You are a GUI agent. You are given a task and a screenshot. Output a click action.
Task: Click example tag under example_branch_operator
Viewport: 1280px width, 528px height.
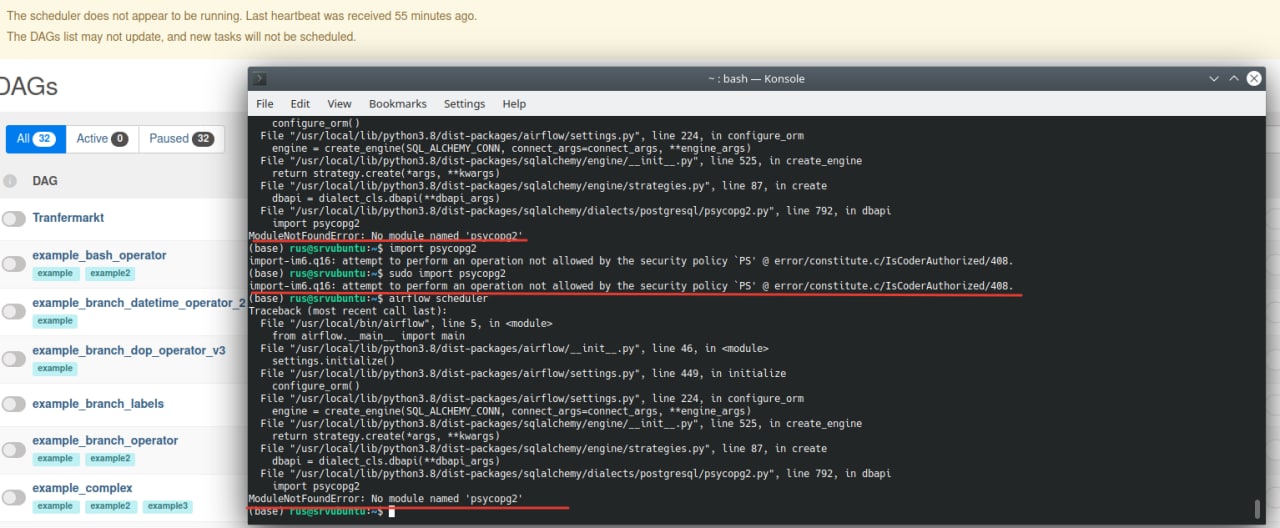(55, 458)
